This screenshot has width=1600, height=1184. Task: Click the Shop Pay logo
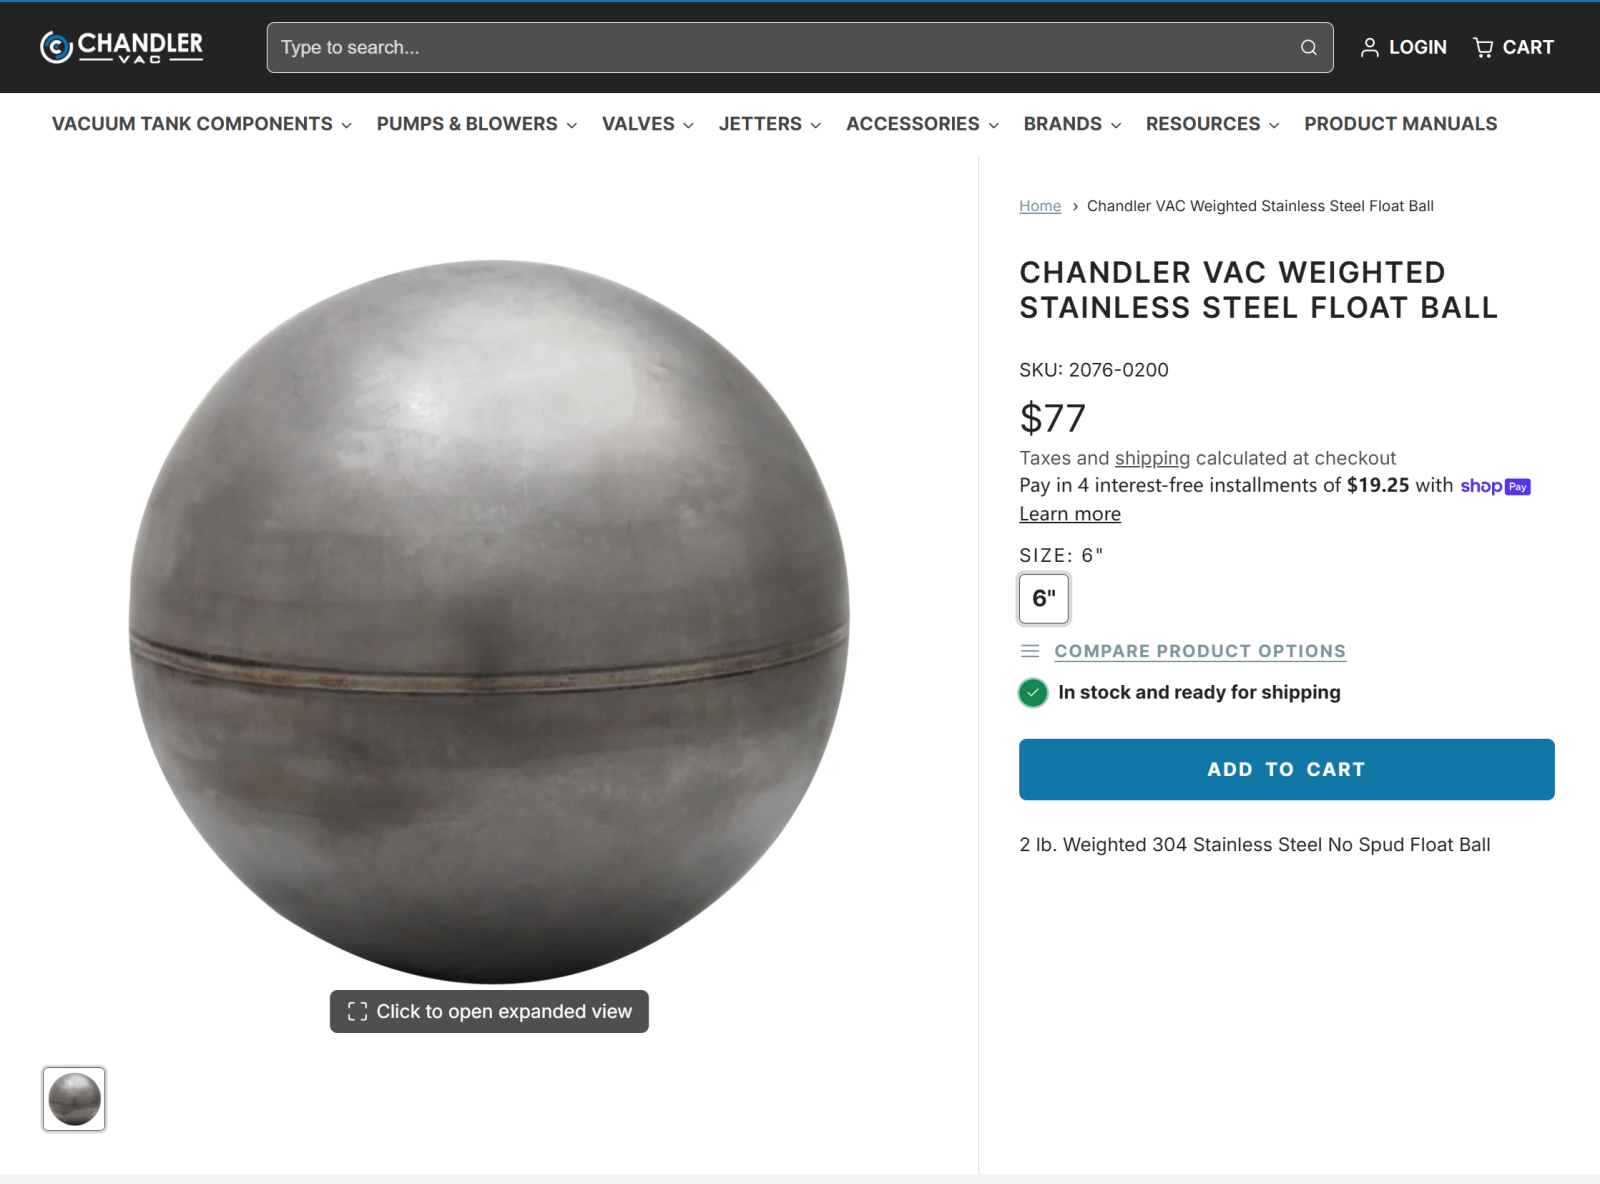tap(1495, 486)
